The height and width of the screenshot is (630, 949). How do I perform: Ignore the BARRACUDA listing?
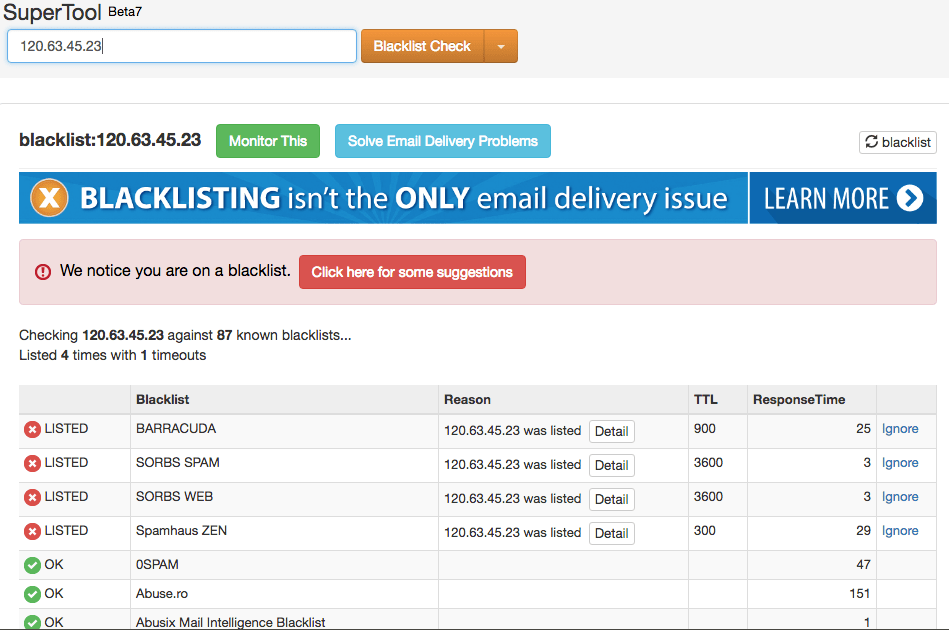[900, 429]
